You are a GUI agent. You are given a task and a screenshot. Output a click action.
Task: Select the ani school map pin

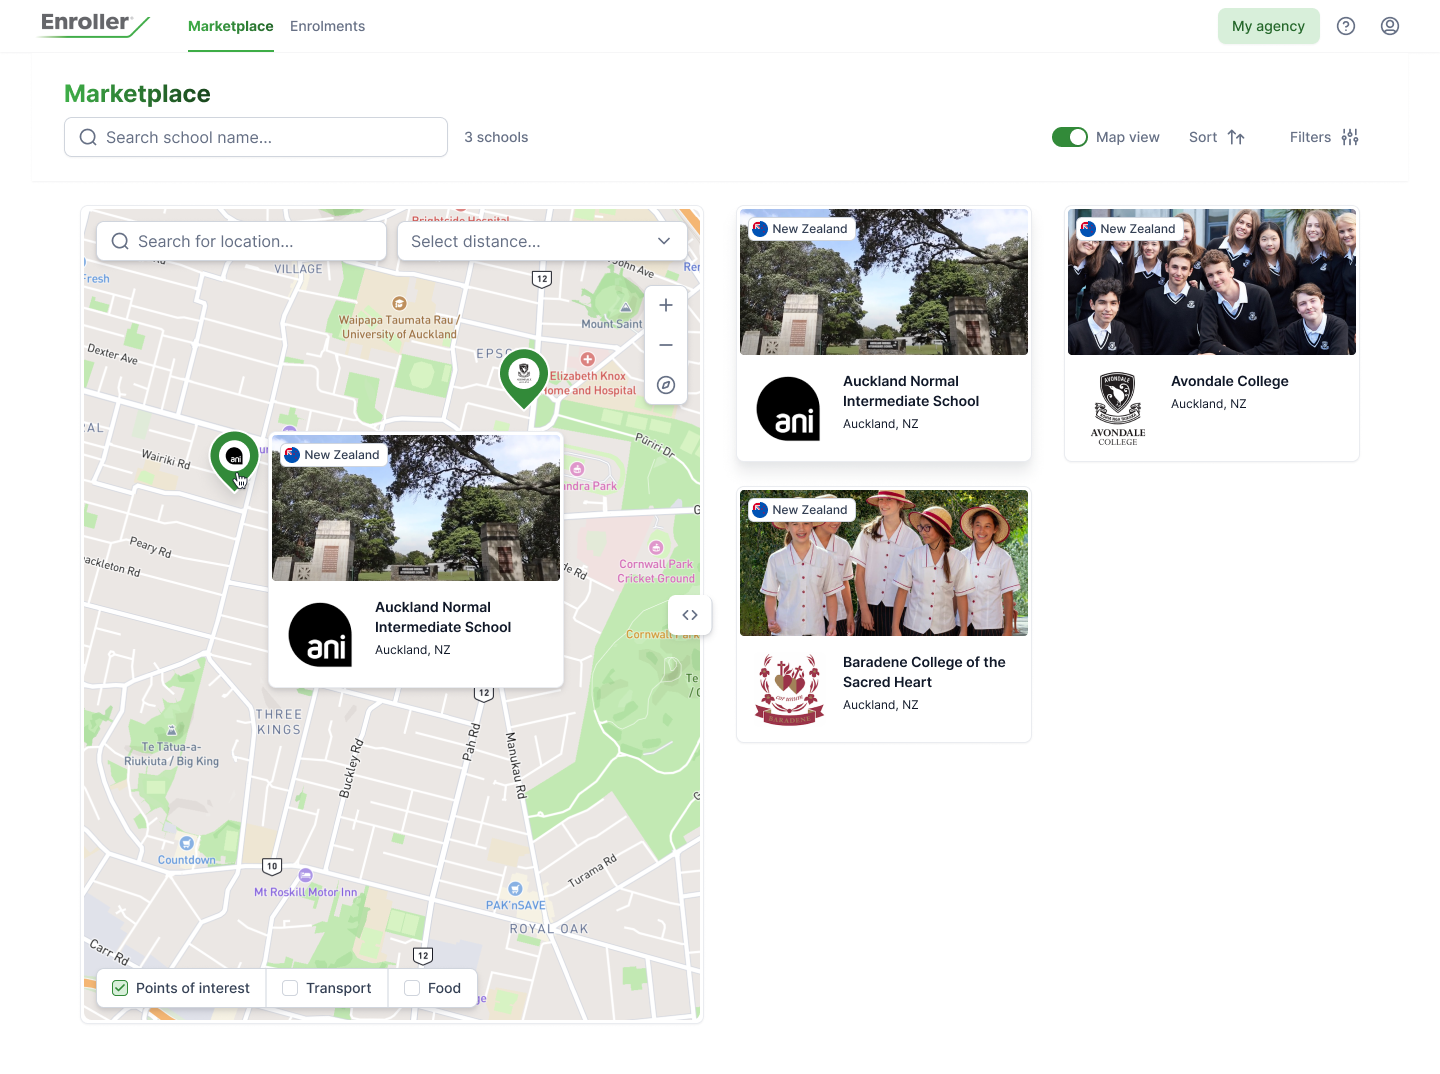[x=235, y=458]
